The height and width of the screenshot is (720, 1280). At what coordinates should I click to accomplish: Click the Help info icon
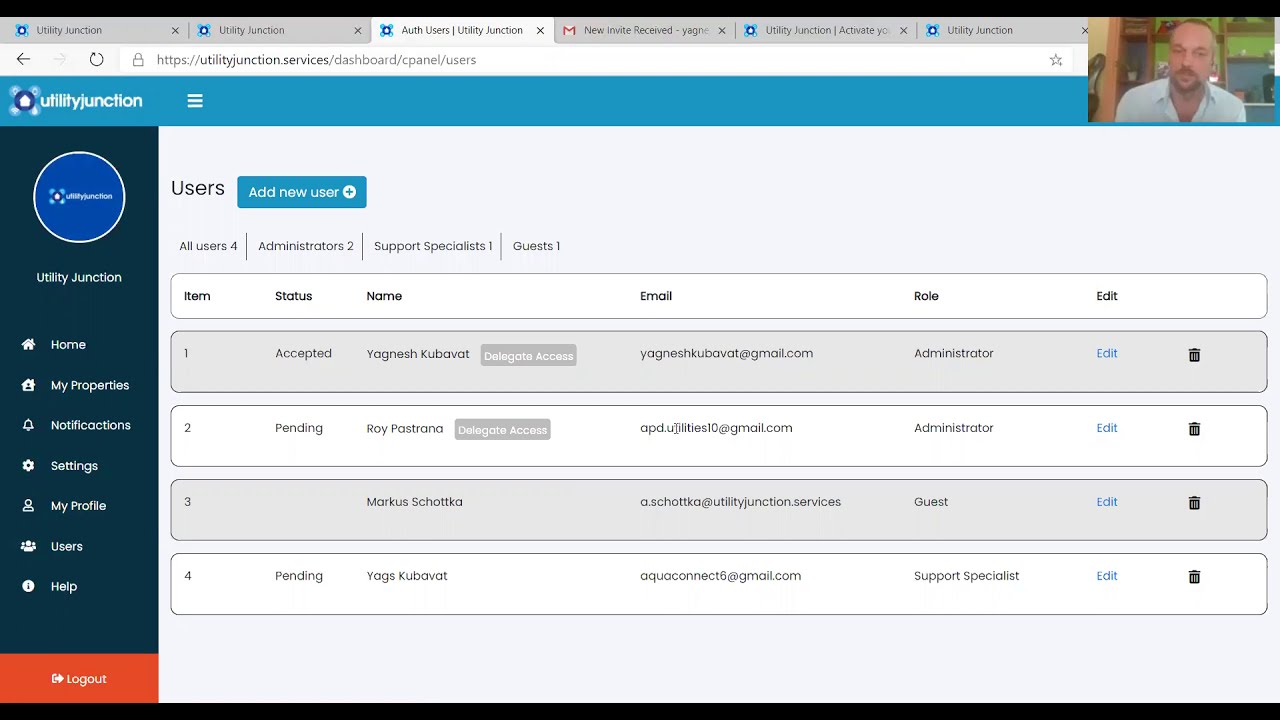pyautogui.click(x=28, y=586)
